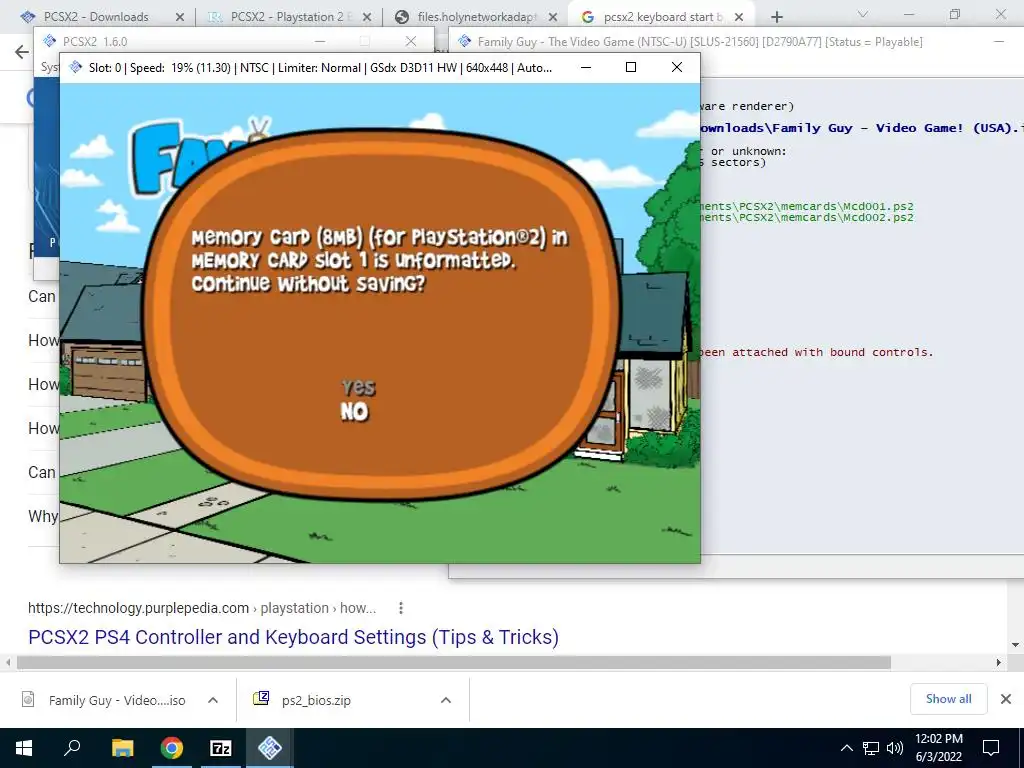The image size is (1024, 768).
Task: Close the PCSX2 - Downloads tab
Action: click(x=180, y=17)
